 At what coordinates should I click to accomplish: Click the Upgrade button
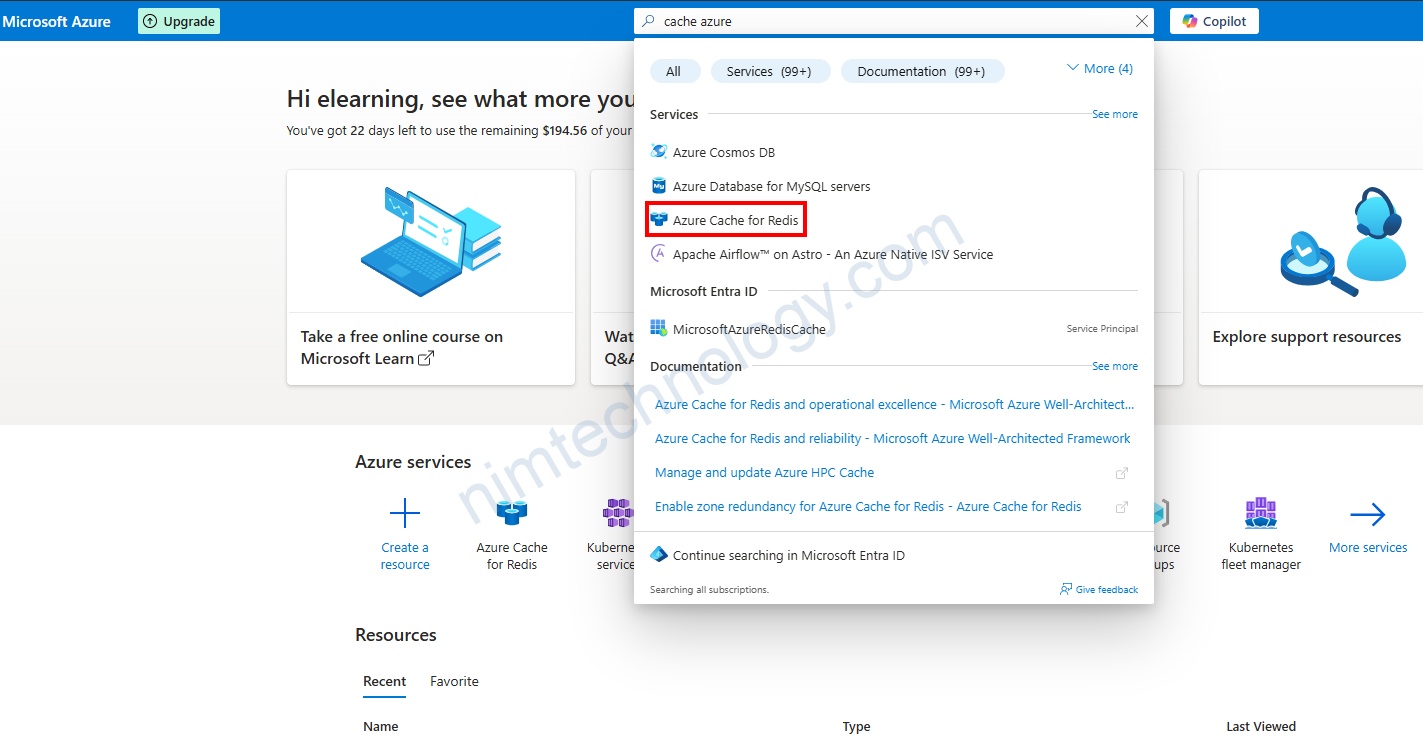[x=179, y=21]
